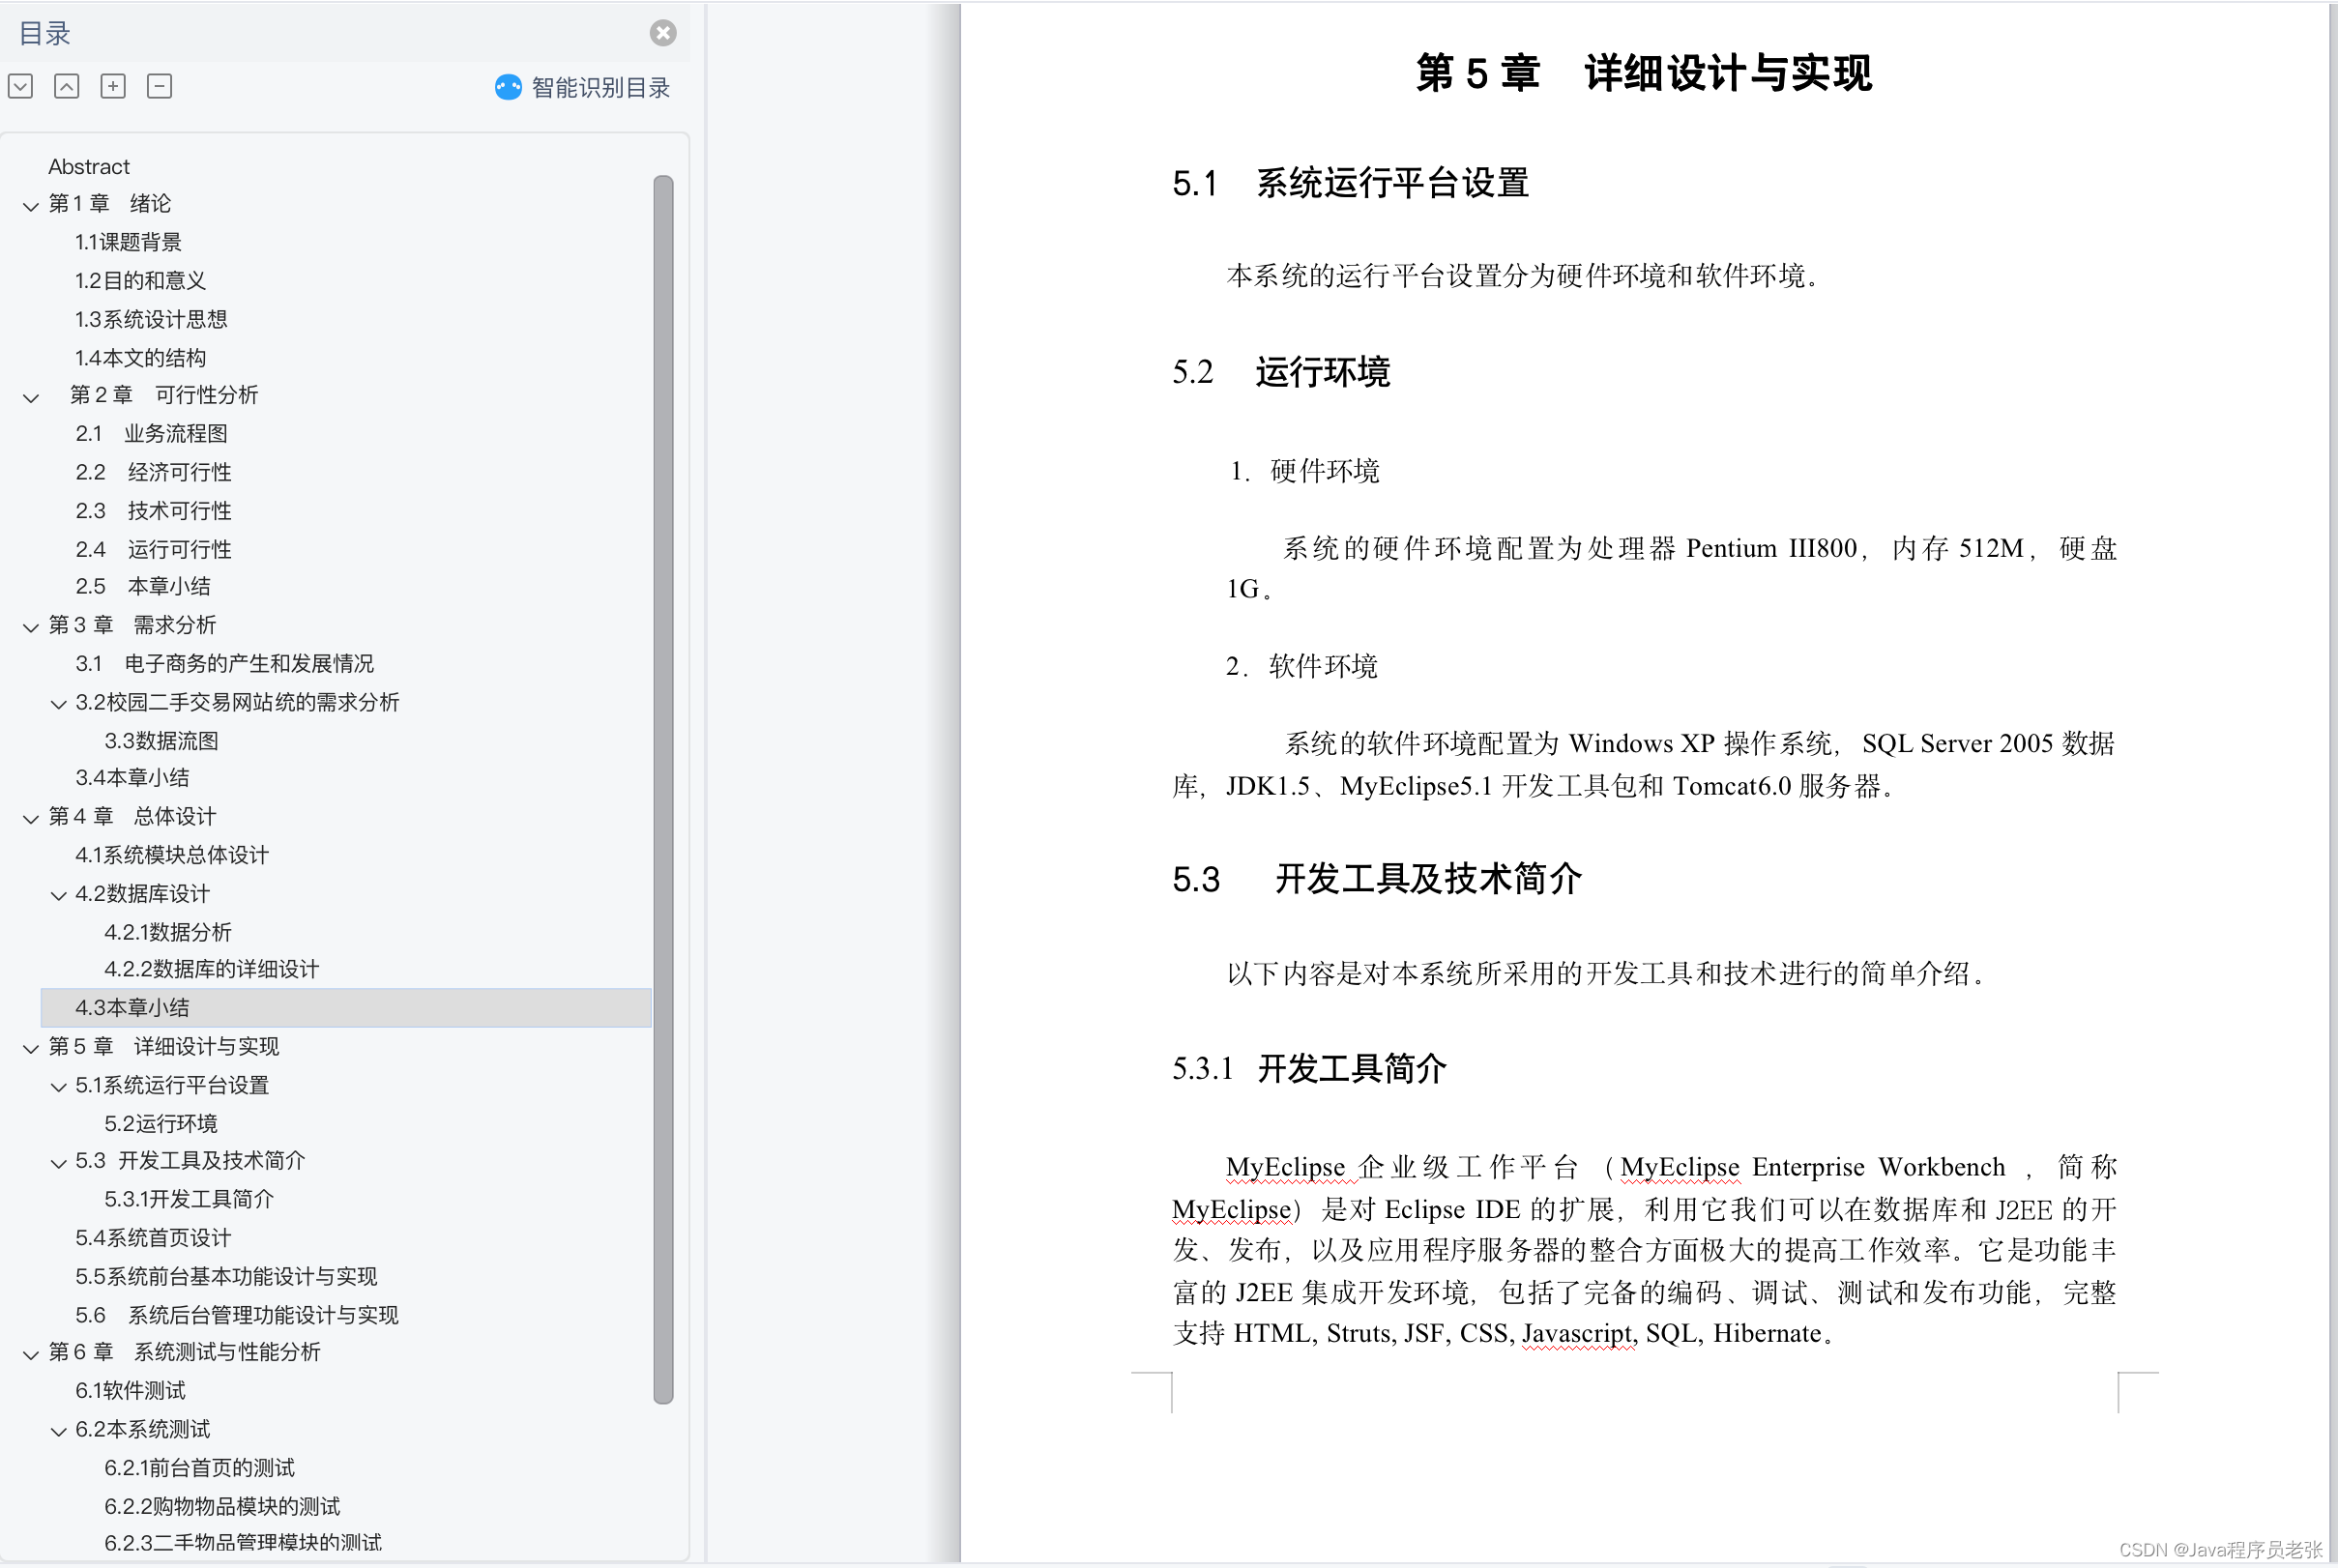Open 6.1软件测试 entry
Image resolution: width=2338 pixels, height=1568 pixels.
[x=130, y=1390]
